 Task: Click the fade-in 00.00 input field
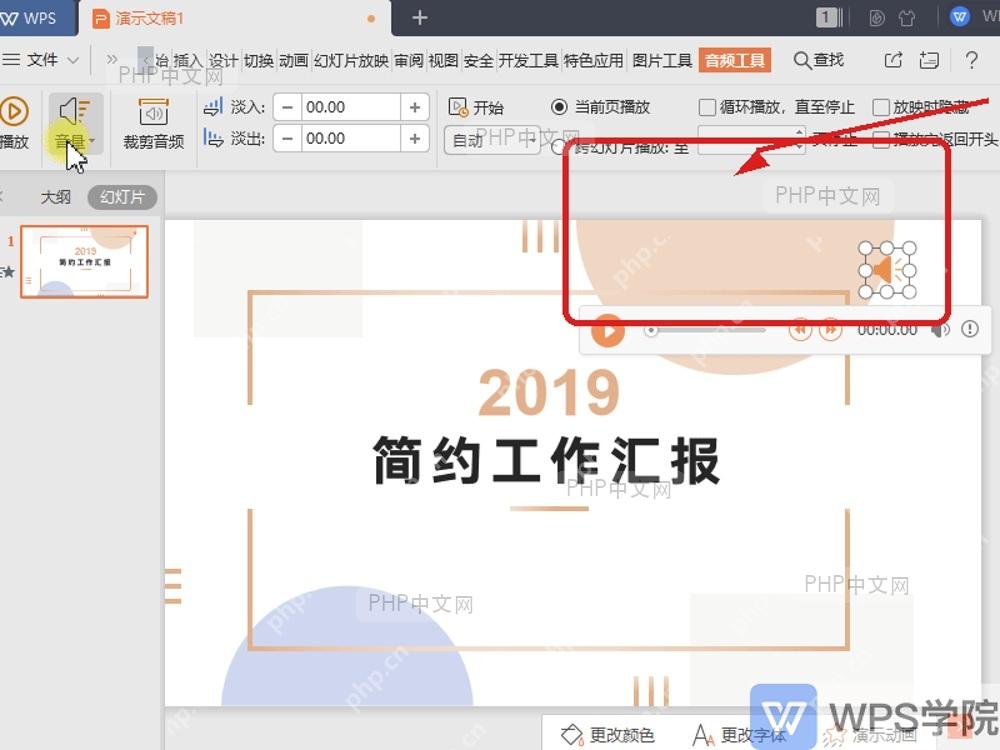[x=351, y=107]
